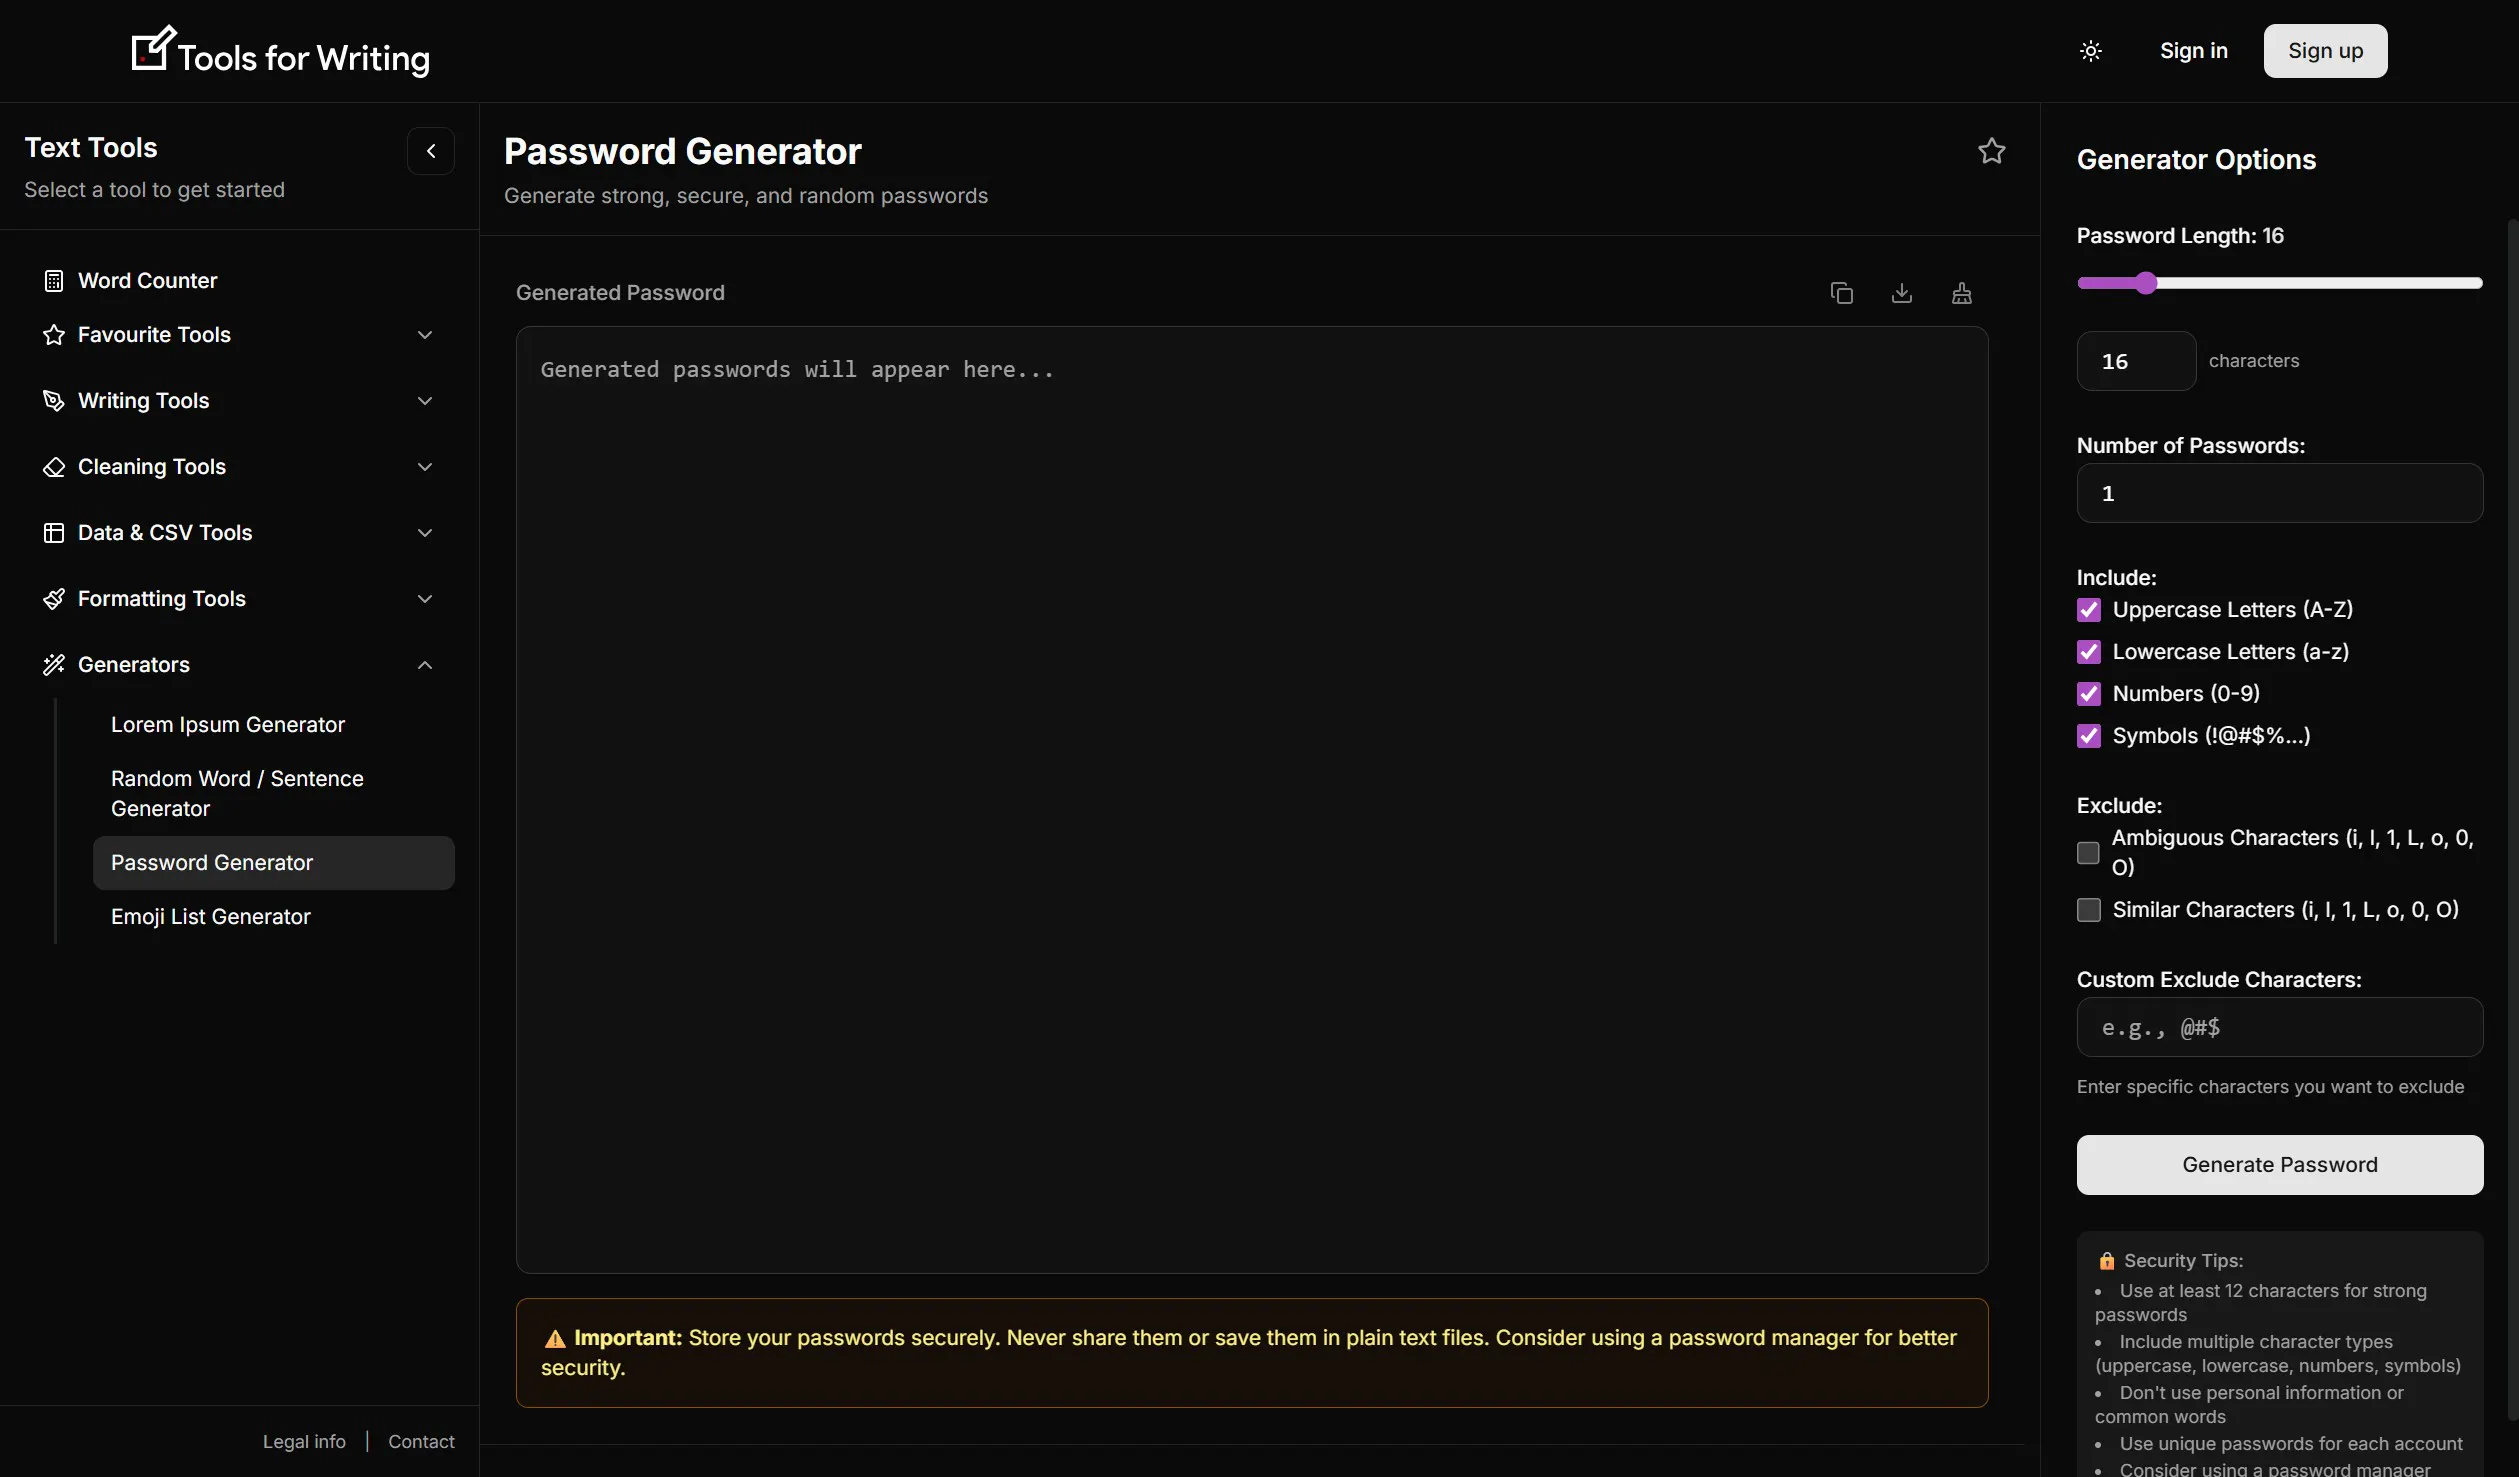Click the Custom Exclude Characters field
Image resolution: width=2519 pixels, height=1477 pixels.
coord(2280,1027)
